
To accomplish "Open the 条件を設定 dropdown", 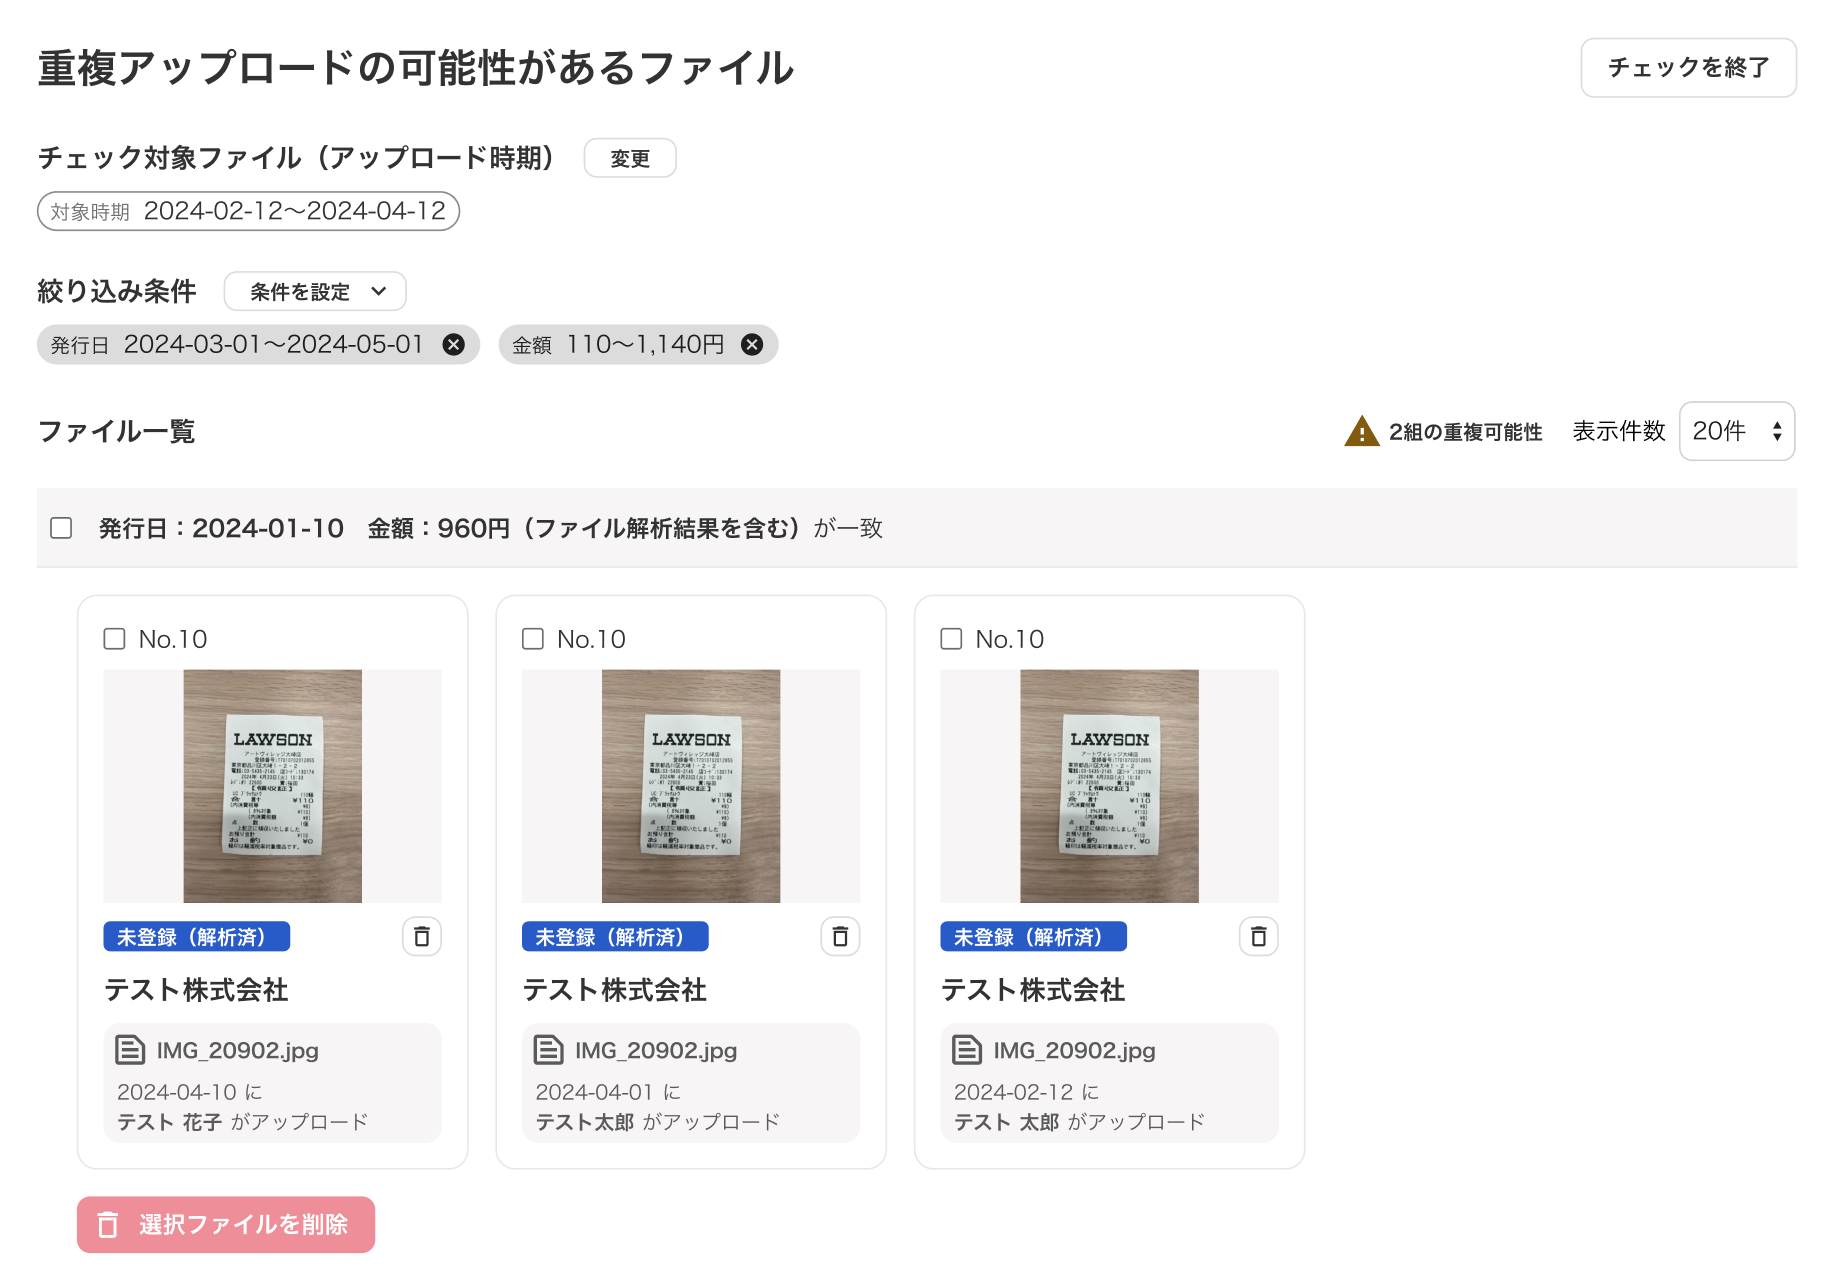I will pos(315,292).
